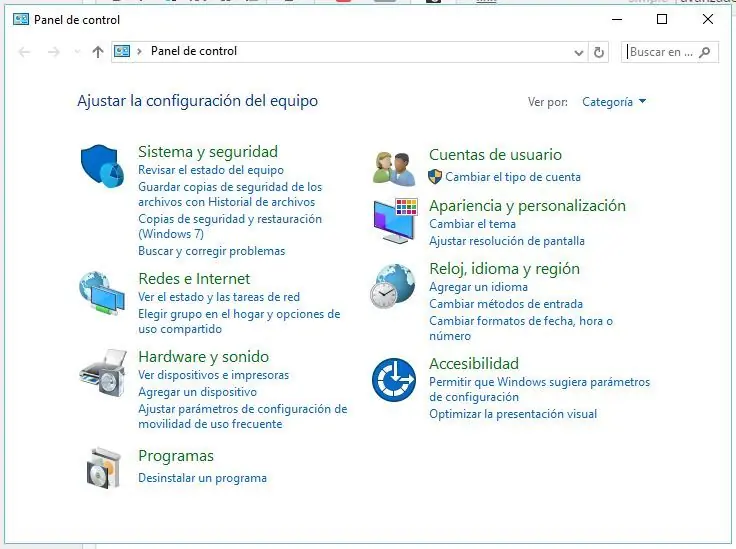This screenshot has width=736, height=549.
Task: Click the forward navigation arrow
Action: 54,52
